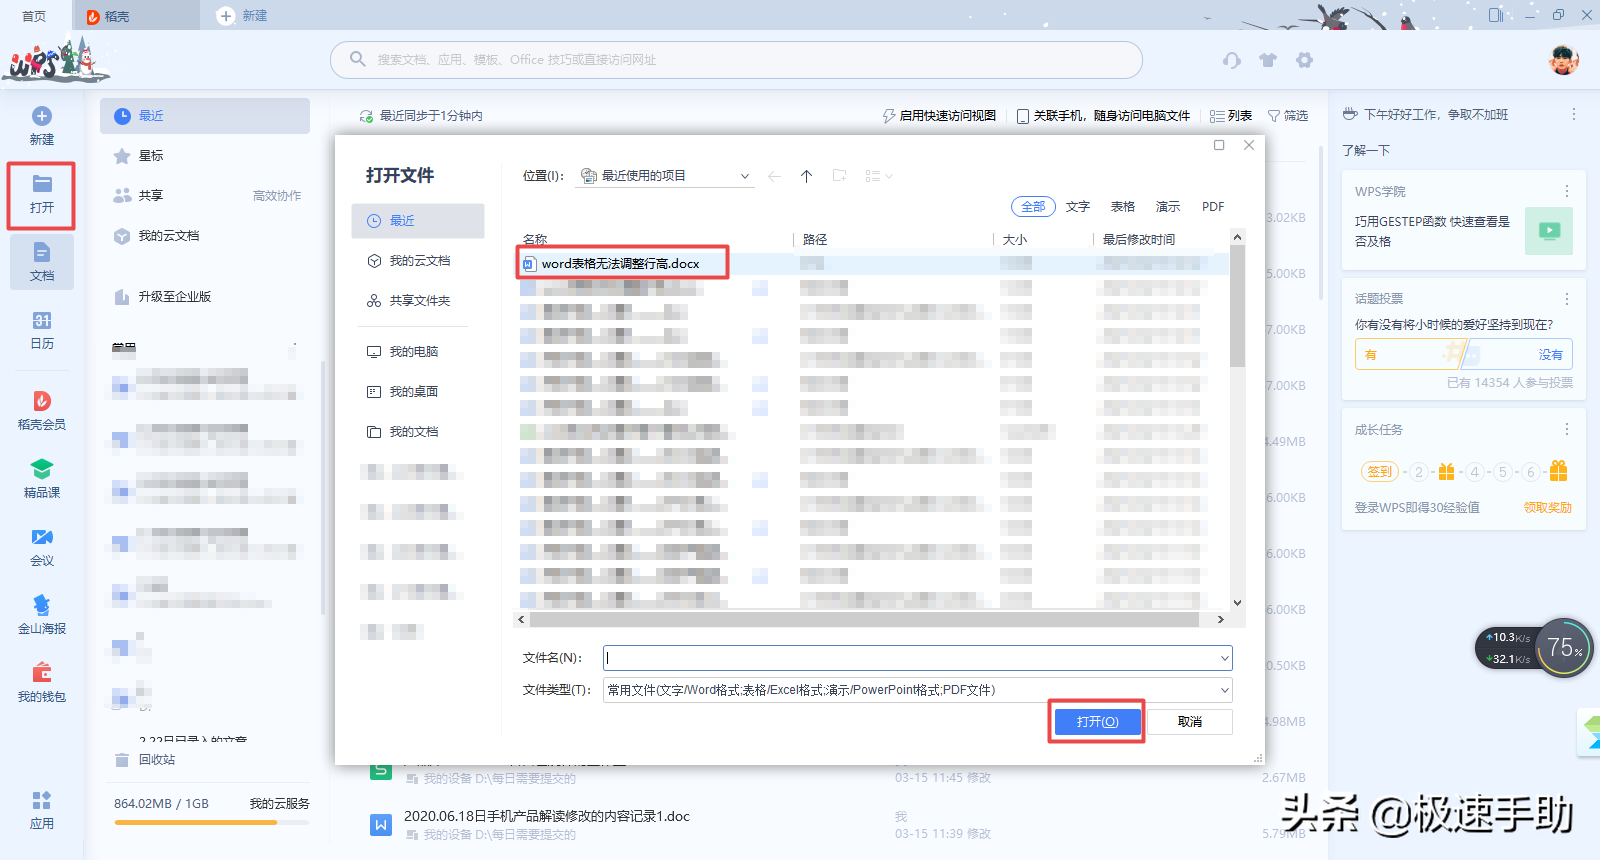Select the 全部 file filter tab
Screen dimensions: 1600x860
pos(1033,207)
